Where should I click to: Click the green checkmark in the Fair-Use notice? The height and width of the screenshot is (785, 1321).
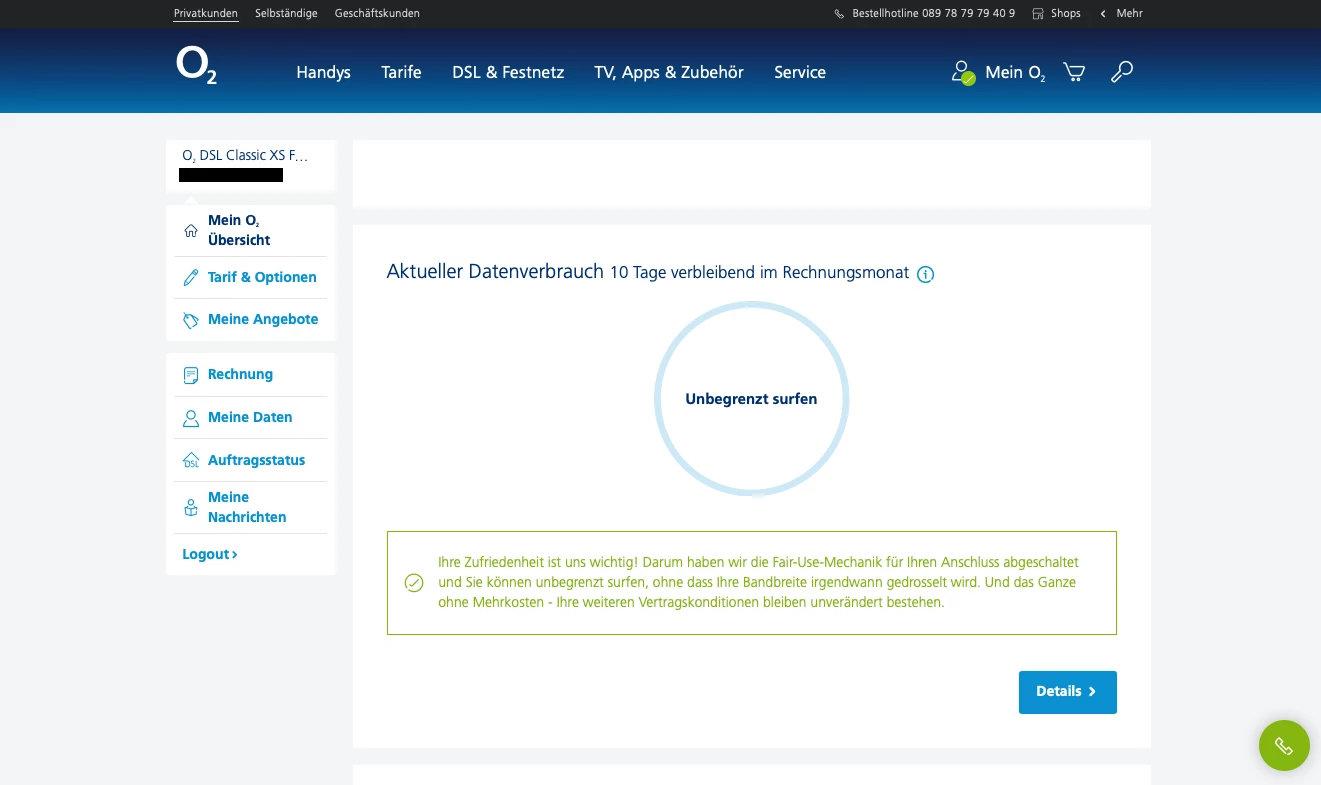click(x=414, y=583)
